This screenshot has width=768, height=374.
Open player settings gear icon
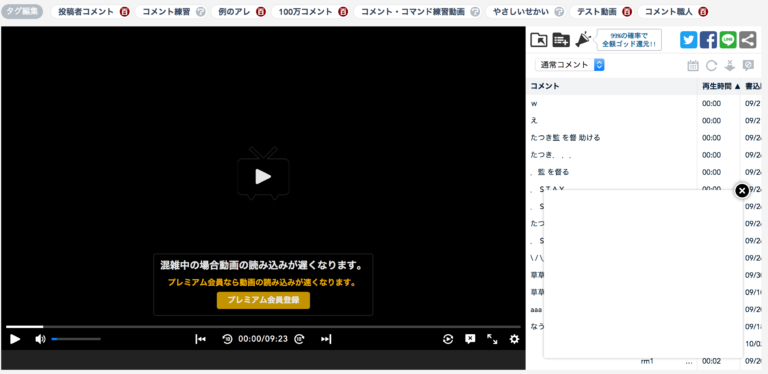[514, 339]
